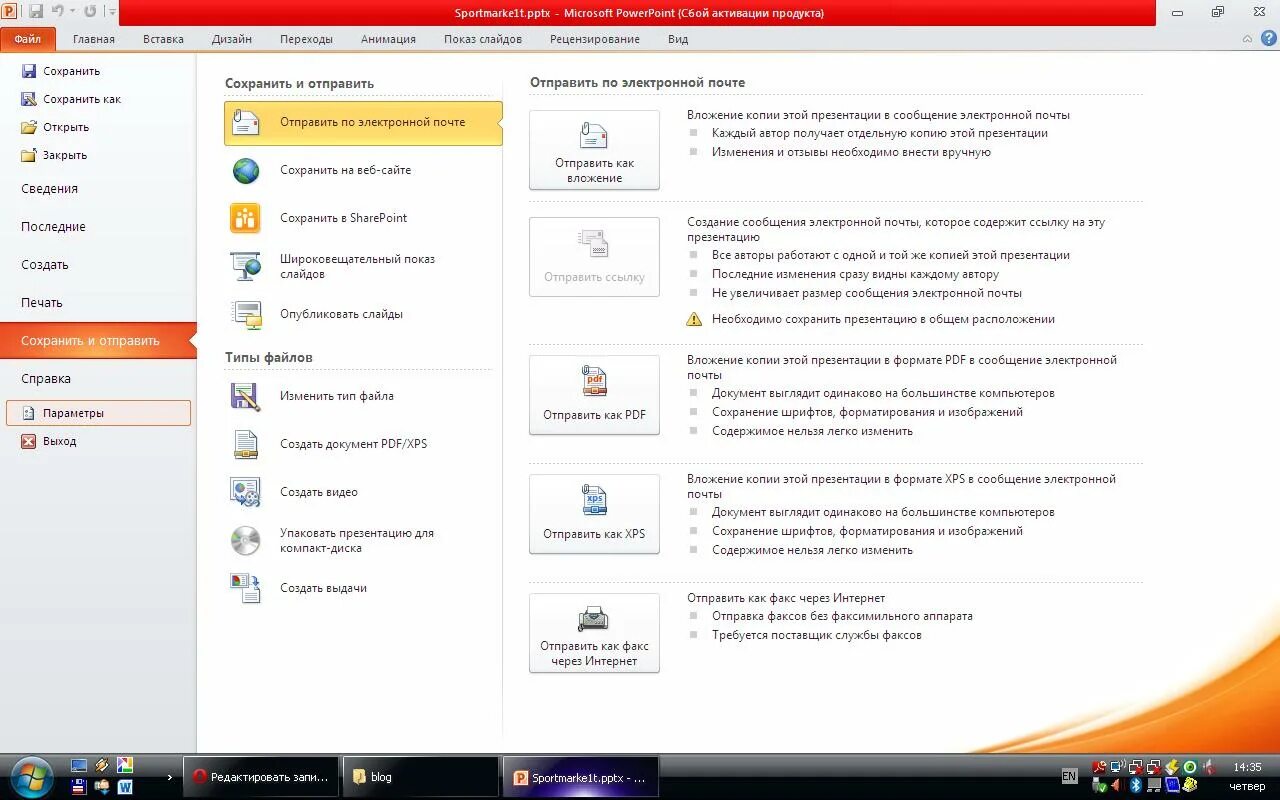Click the broadcast slide show icon

point(246,266)
